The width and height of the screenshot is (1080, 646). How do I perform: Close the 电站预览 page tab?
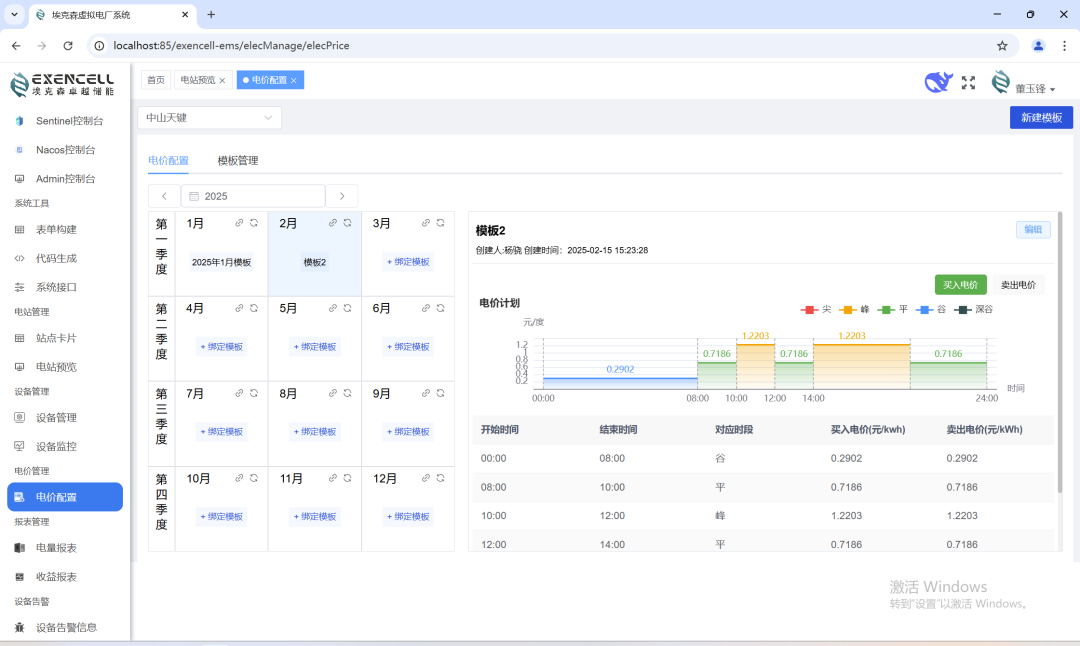click(x=222, y=81)
